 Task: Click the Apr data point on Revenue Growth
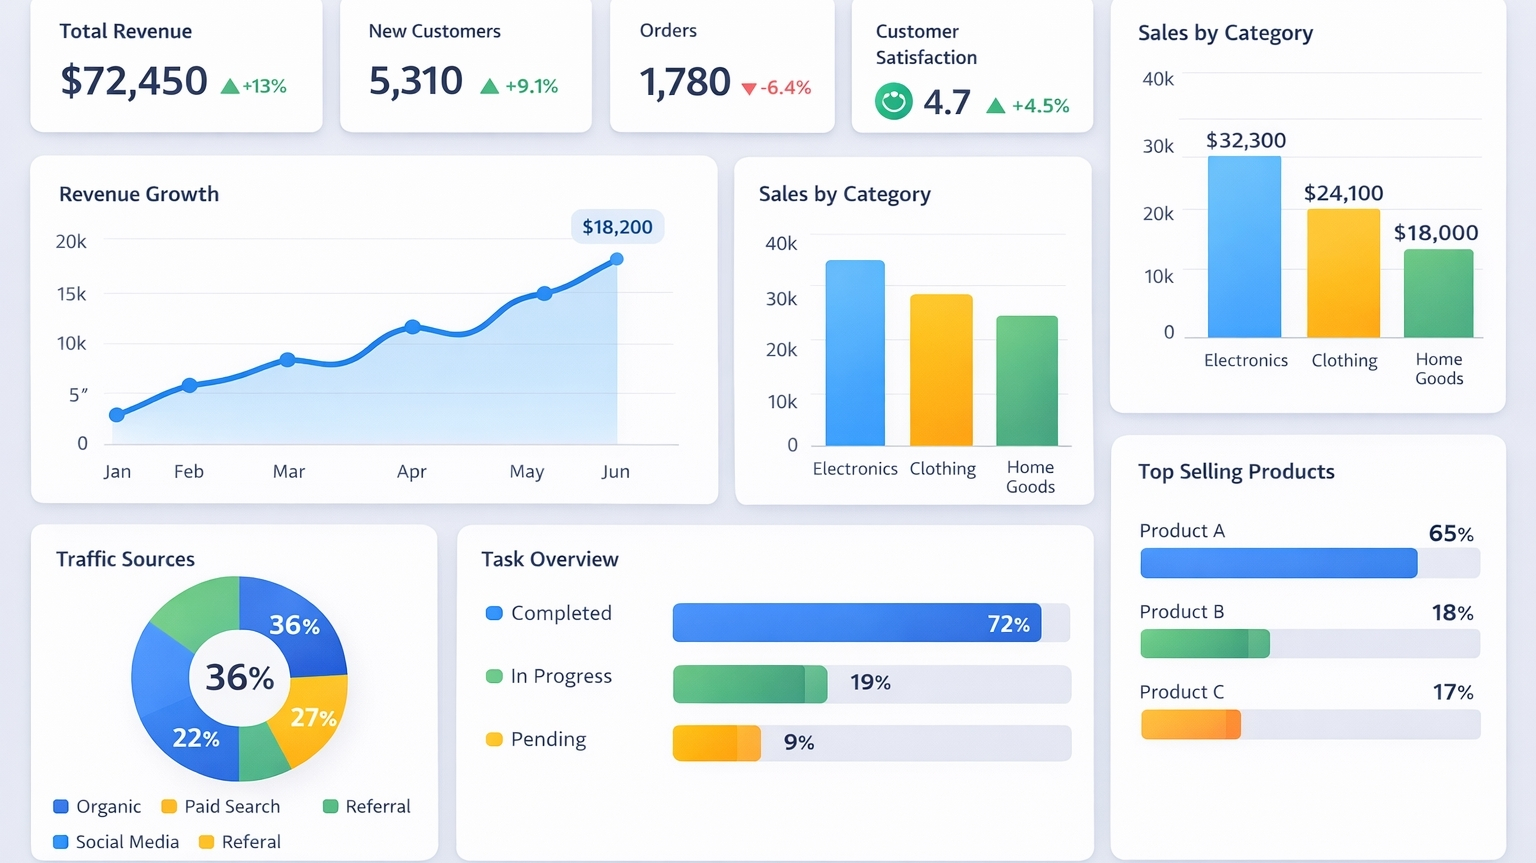[x=412, y=327]
